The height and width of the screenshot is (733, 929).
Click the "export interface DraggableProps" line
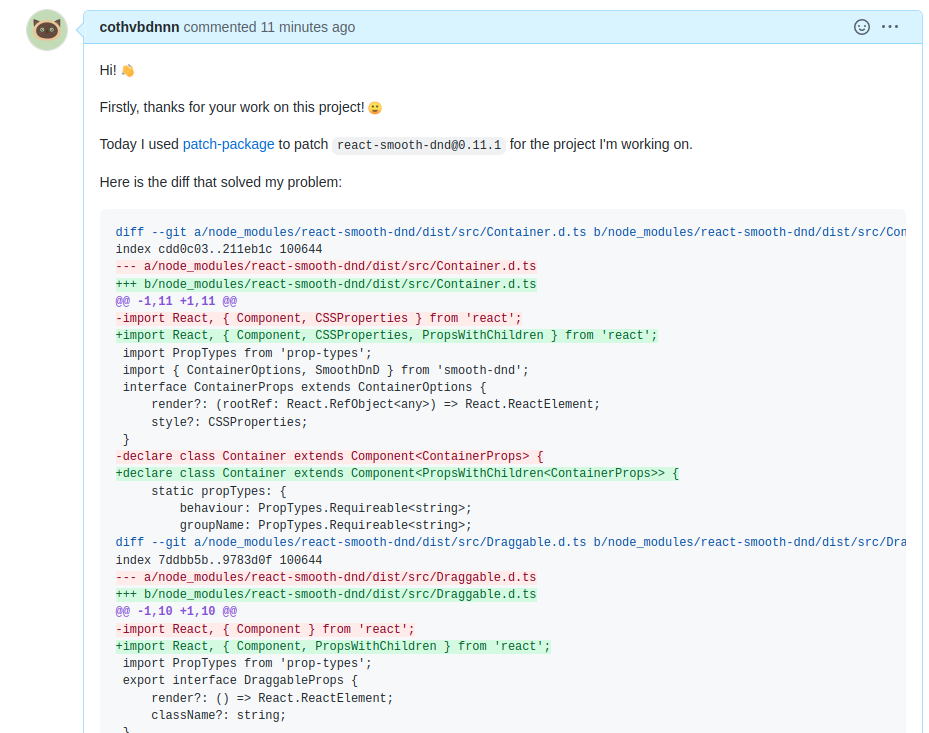(x=240, y=681)
